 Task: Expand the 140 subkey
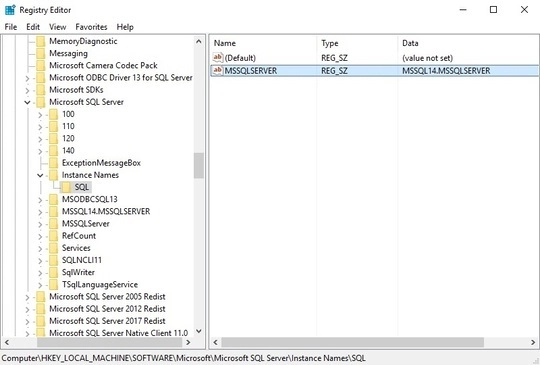40,151
